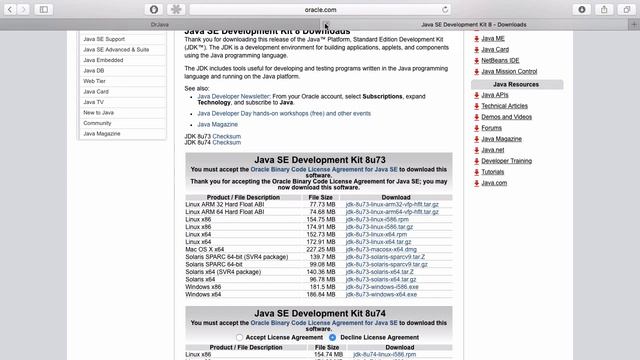
Task: Open the Share button in toolbar
Action: tap(604, 9)
